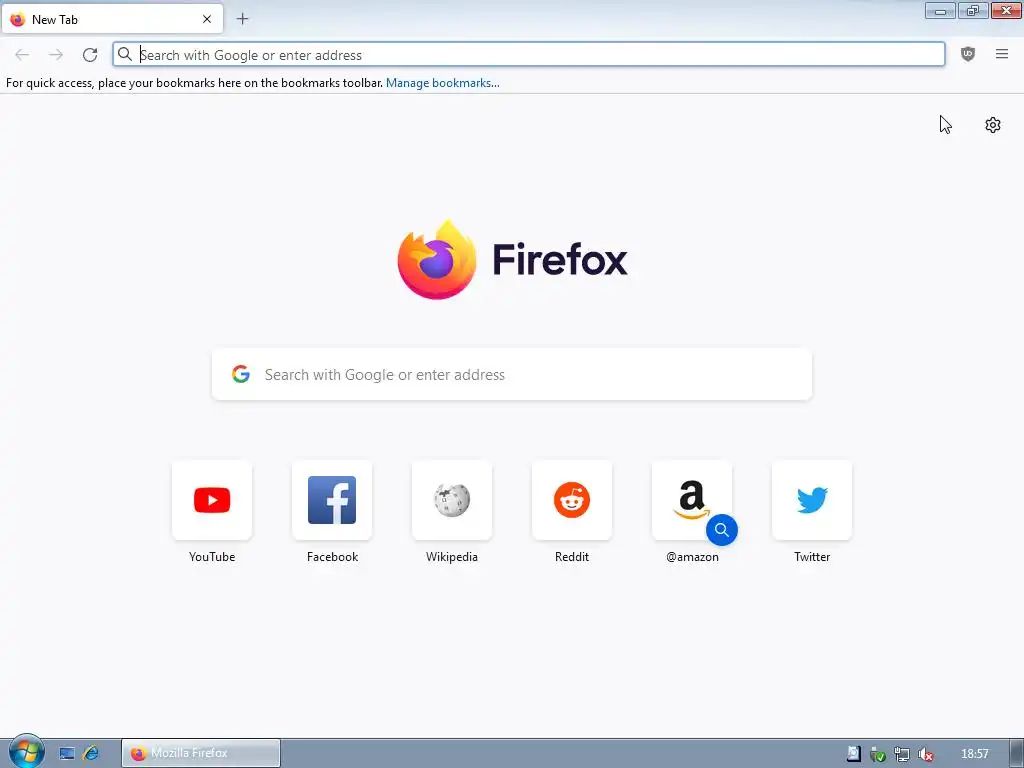Open the Windows Start menu orb
Image resolution: width=1024 pixels, height=768 pixels.
click(26, 751)
